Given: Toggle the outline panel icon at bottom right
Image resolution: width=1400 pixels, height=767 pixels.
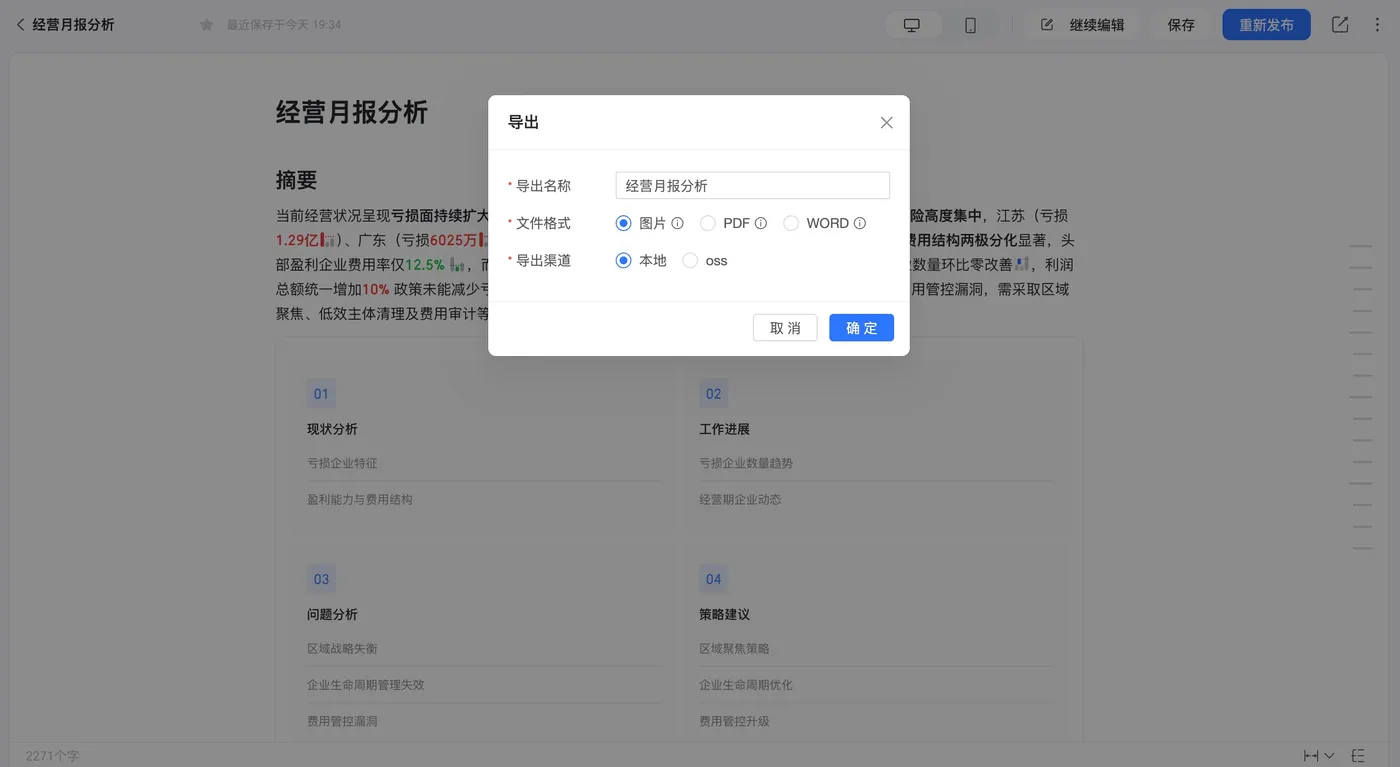Looking at the screenshot, I should [x=1359, y=756].
